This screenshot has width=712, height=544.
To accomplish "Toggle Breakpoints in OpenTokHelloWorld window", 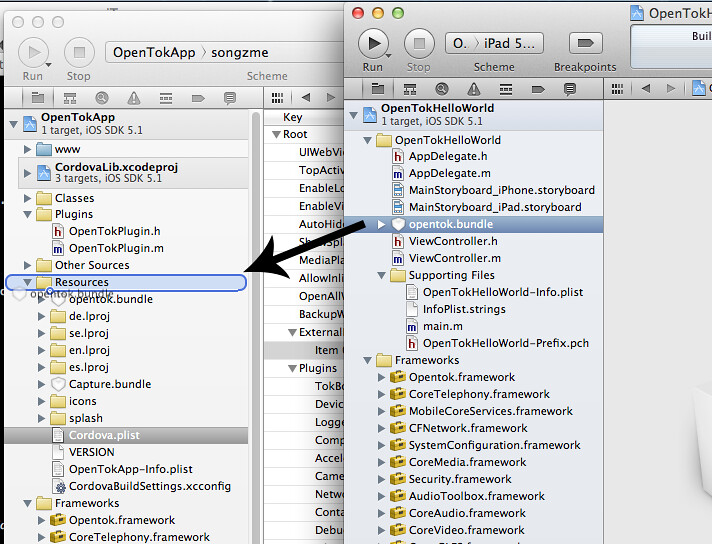I will 585,43.
